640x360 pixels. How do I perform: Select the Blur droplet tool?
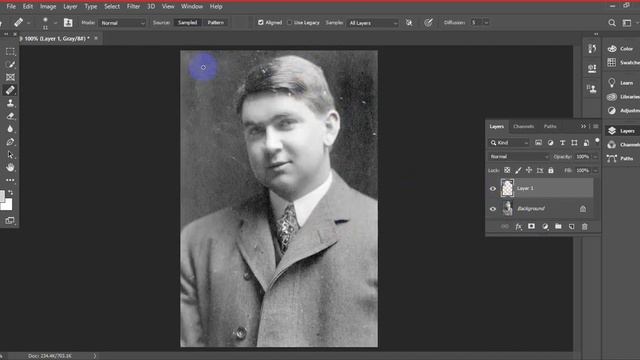10,129
